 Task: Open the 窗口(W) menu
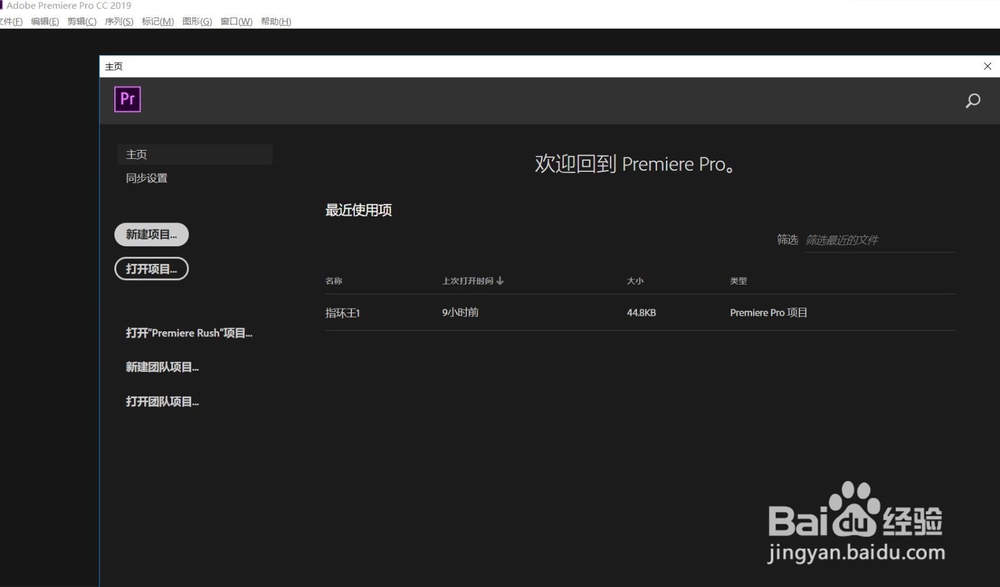click(236, 22)
